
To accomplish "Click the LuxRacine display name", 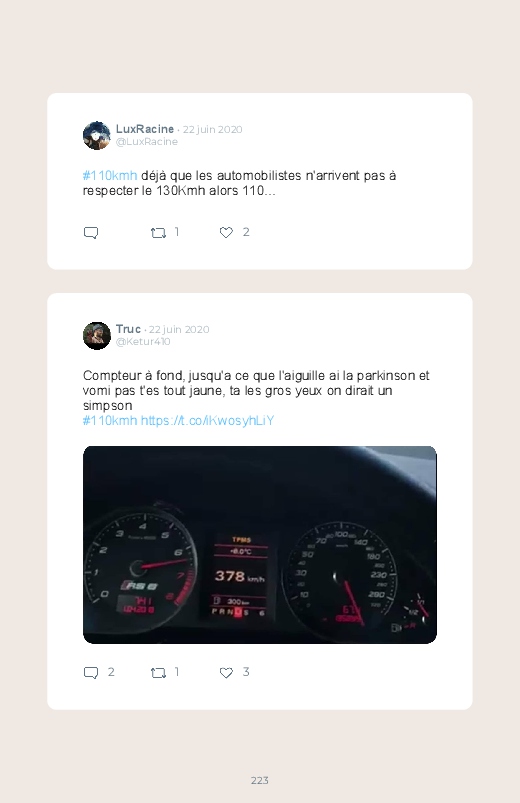I will tap(144, 129).
